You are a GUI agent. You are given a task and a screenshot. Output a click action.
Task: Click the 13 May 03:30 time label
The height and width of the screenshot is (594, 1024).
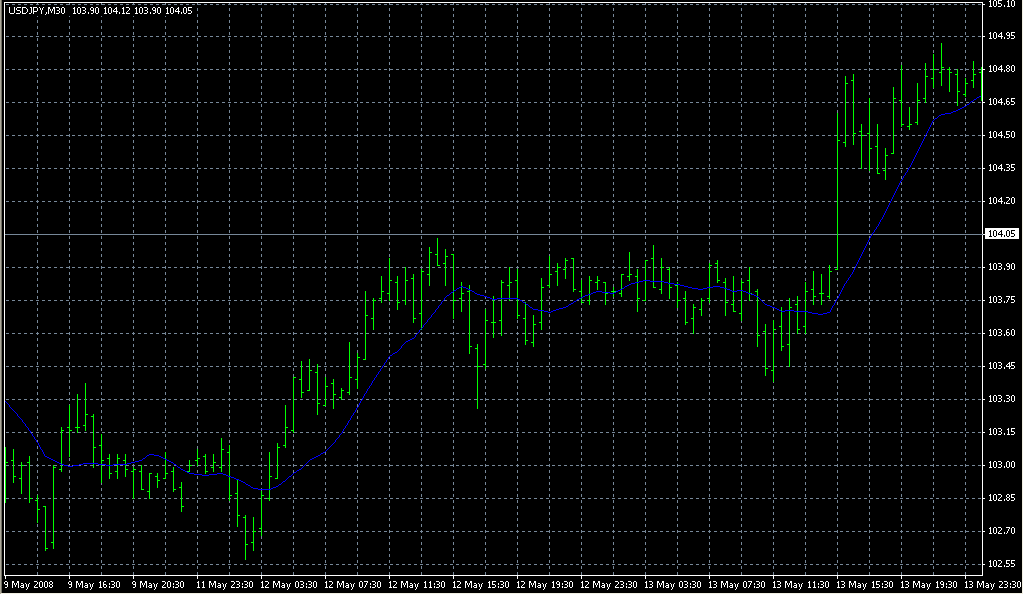[673, 584]
